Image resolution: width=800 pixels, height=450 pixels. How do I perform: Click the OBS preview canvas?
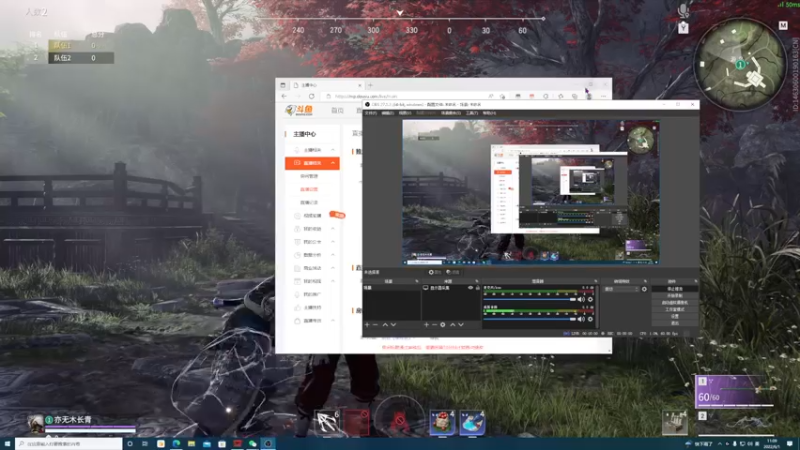(x=531, y=192)
